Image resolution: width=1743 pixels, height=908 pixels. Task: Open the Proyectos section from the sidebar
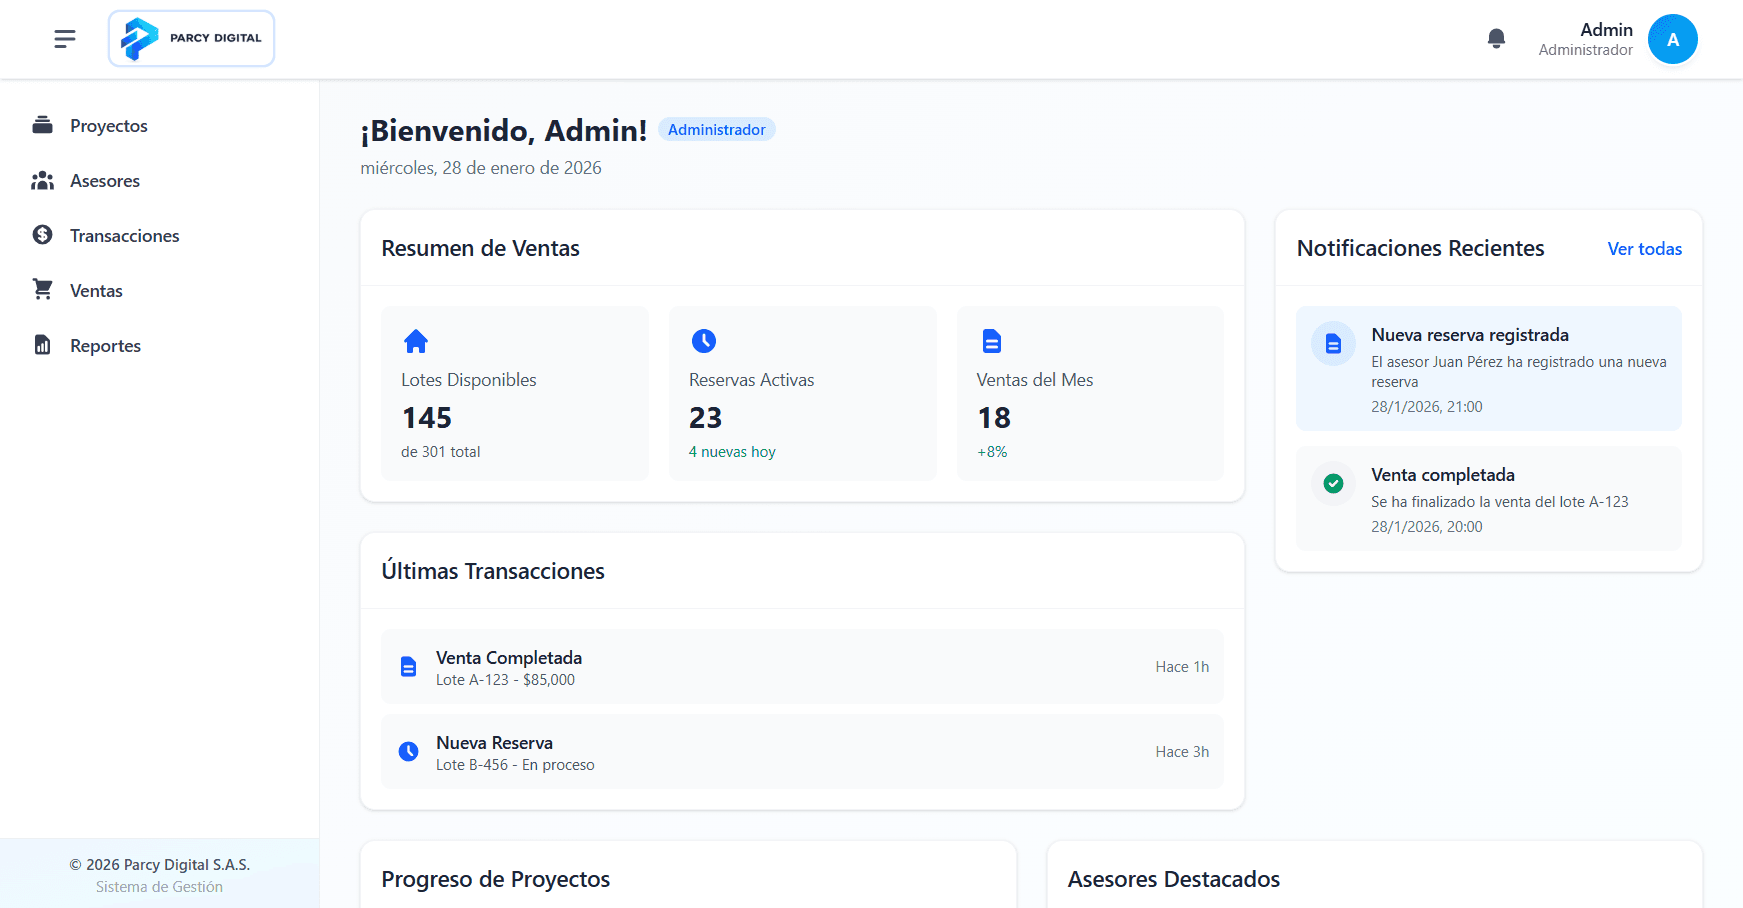coord(108,125)
